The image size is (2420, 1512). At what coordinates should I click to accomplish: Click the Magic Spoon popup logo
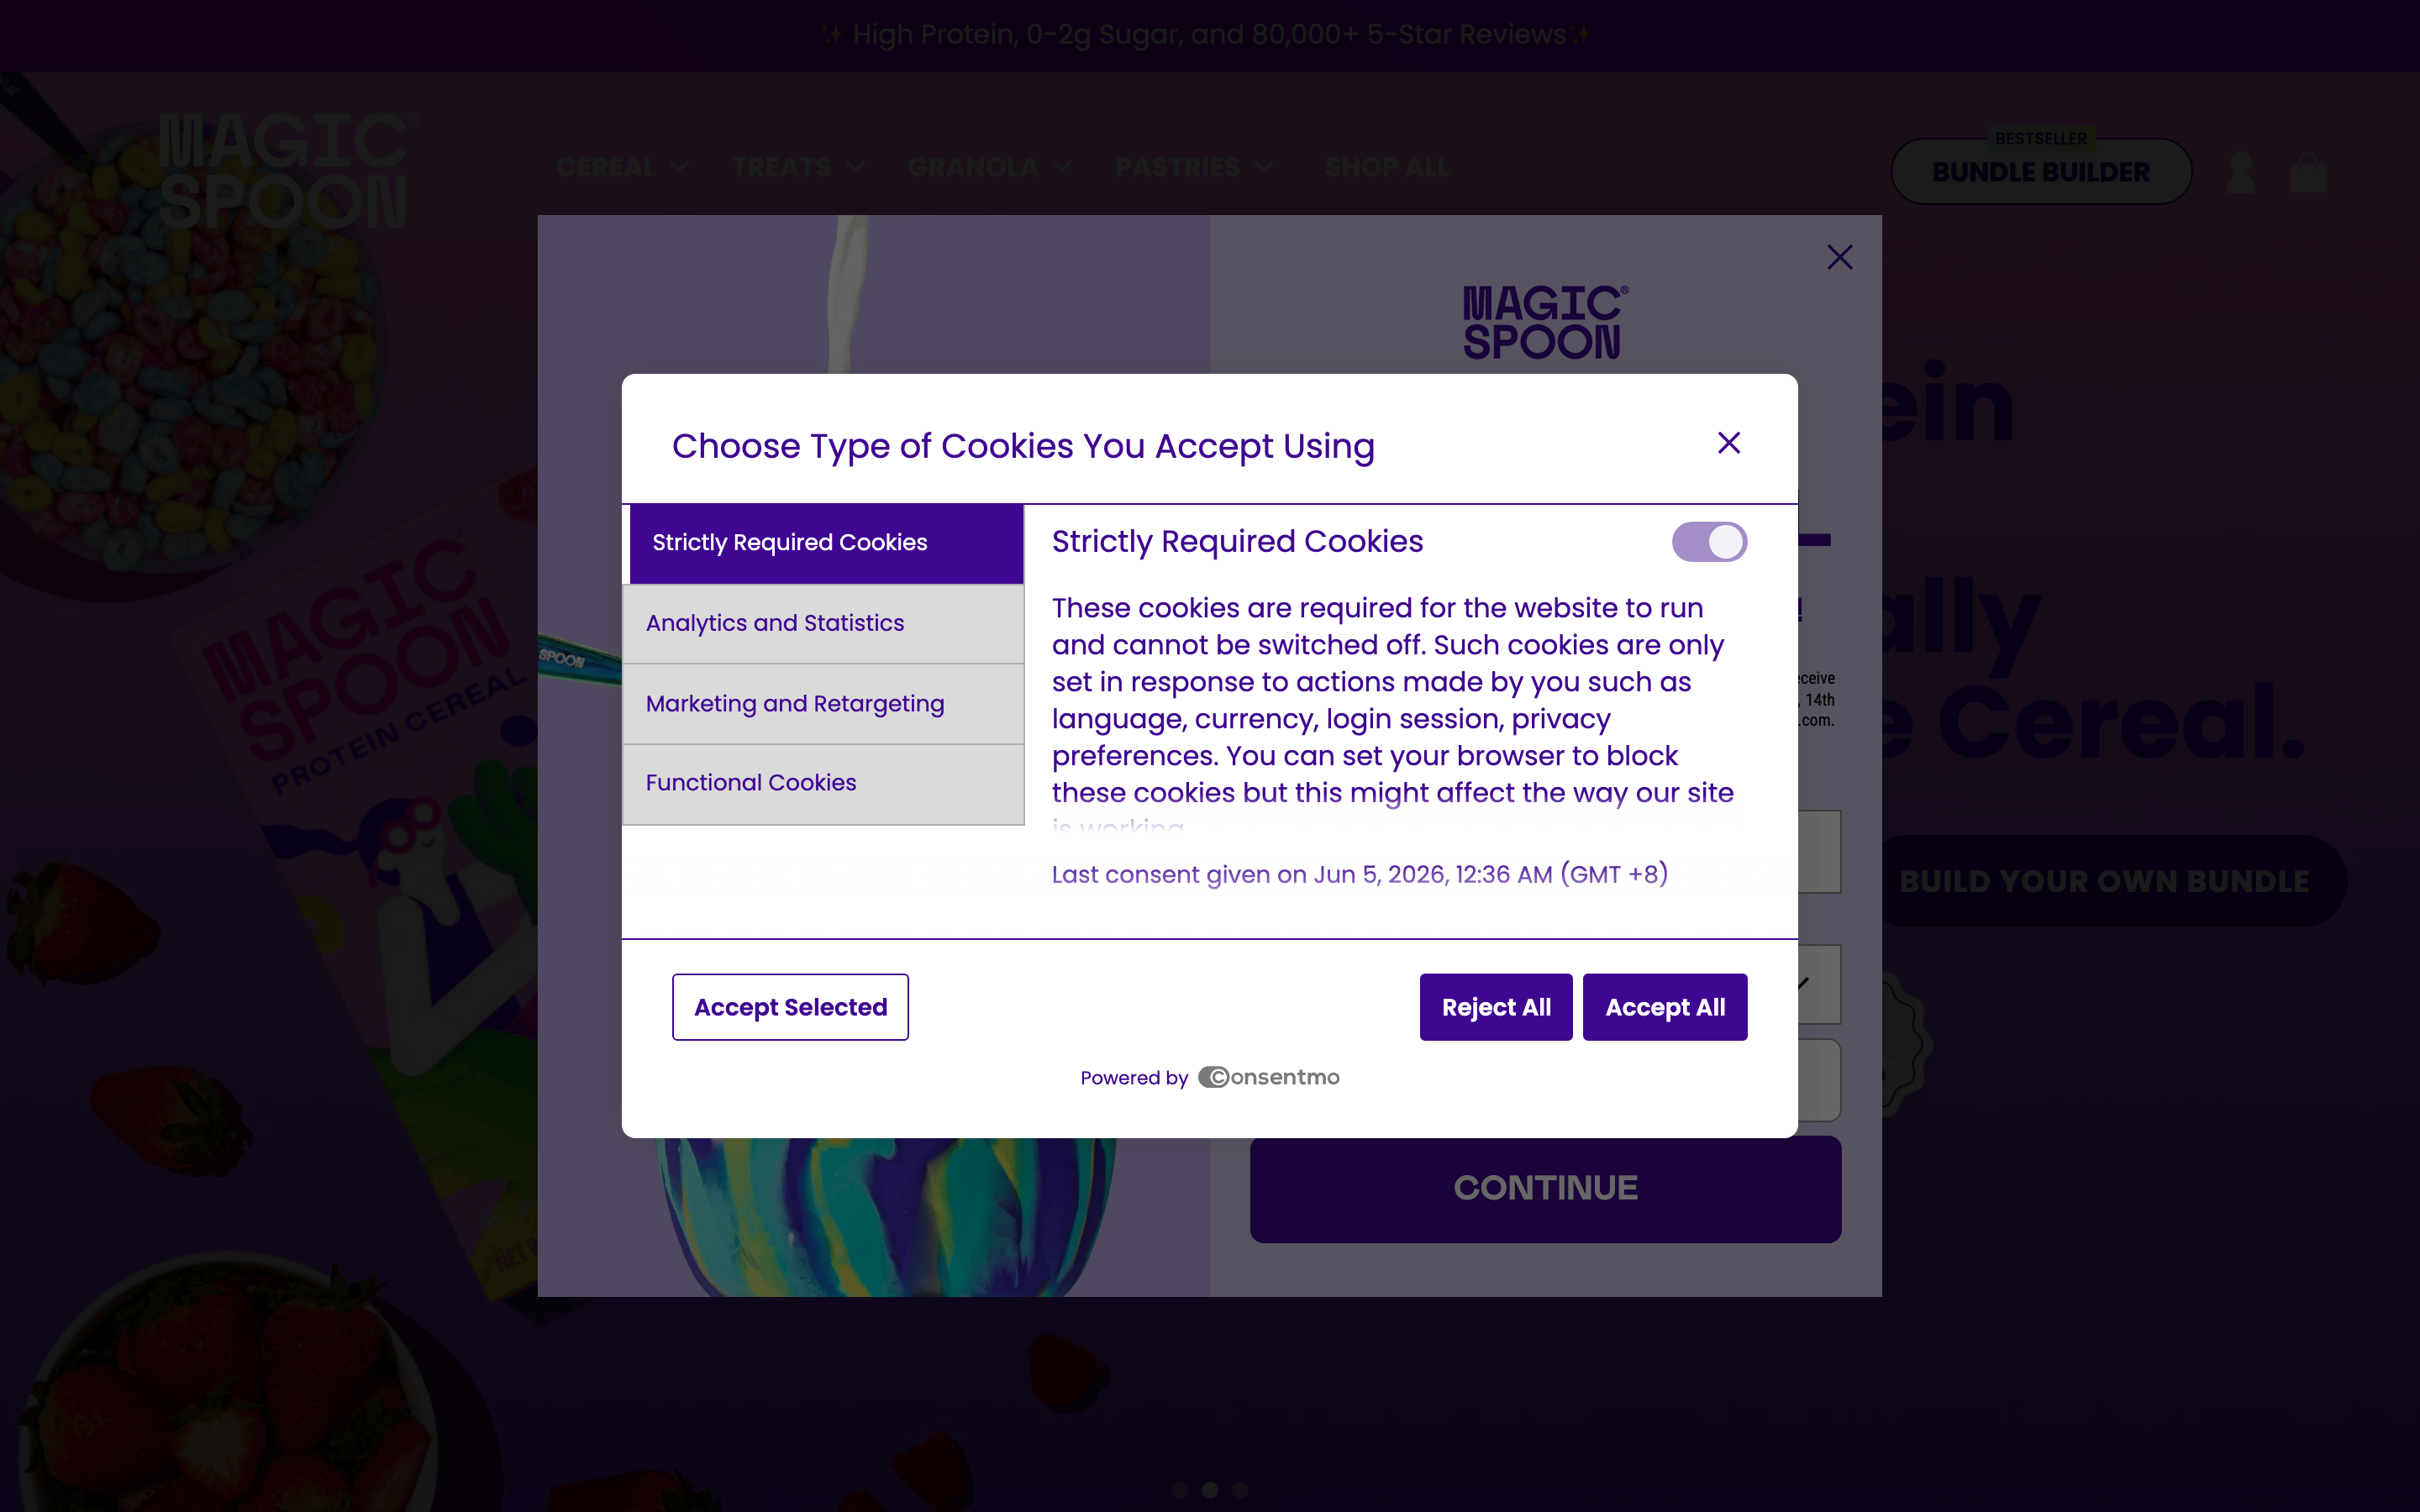click(x=1544, y=322)
